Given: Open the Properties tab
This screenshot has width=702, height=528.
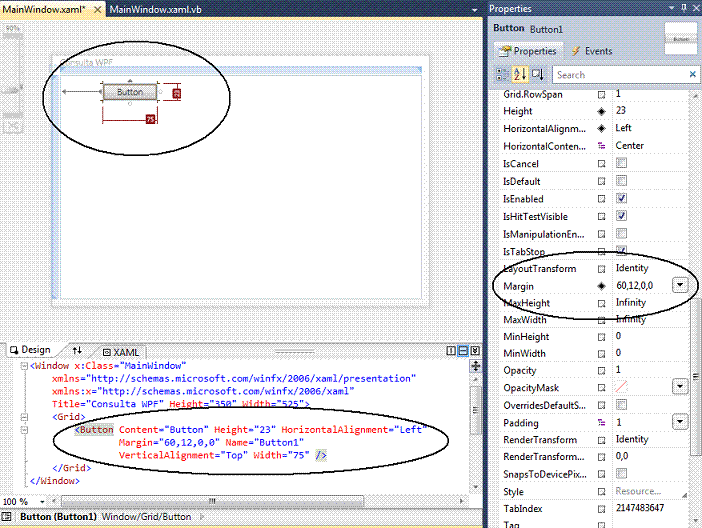Looking at the screenshot, I should (x=528, y=51).
